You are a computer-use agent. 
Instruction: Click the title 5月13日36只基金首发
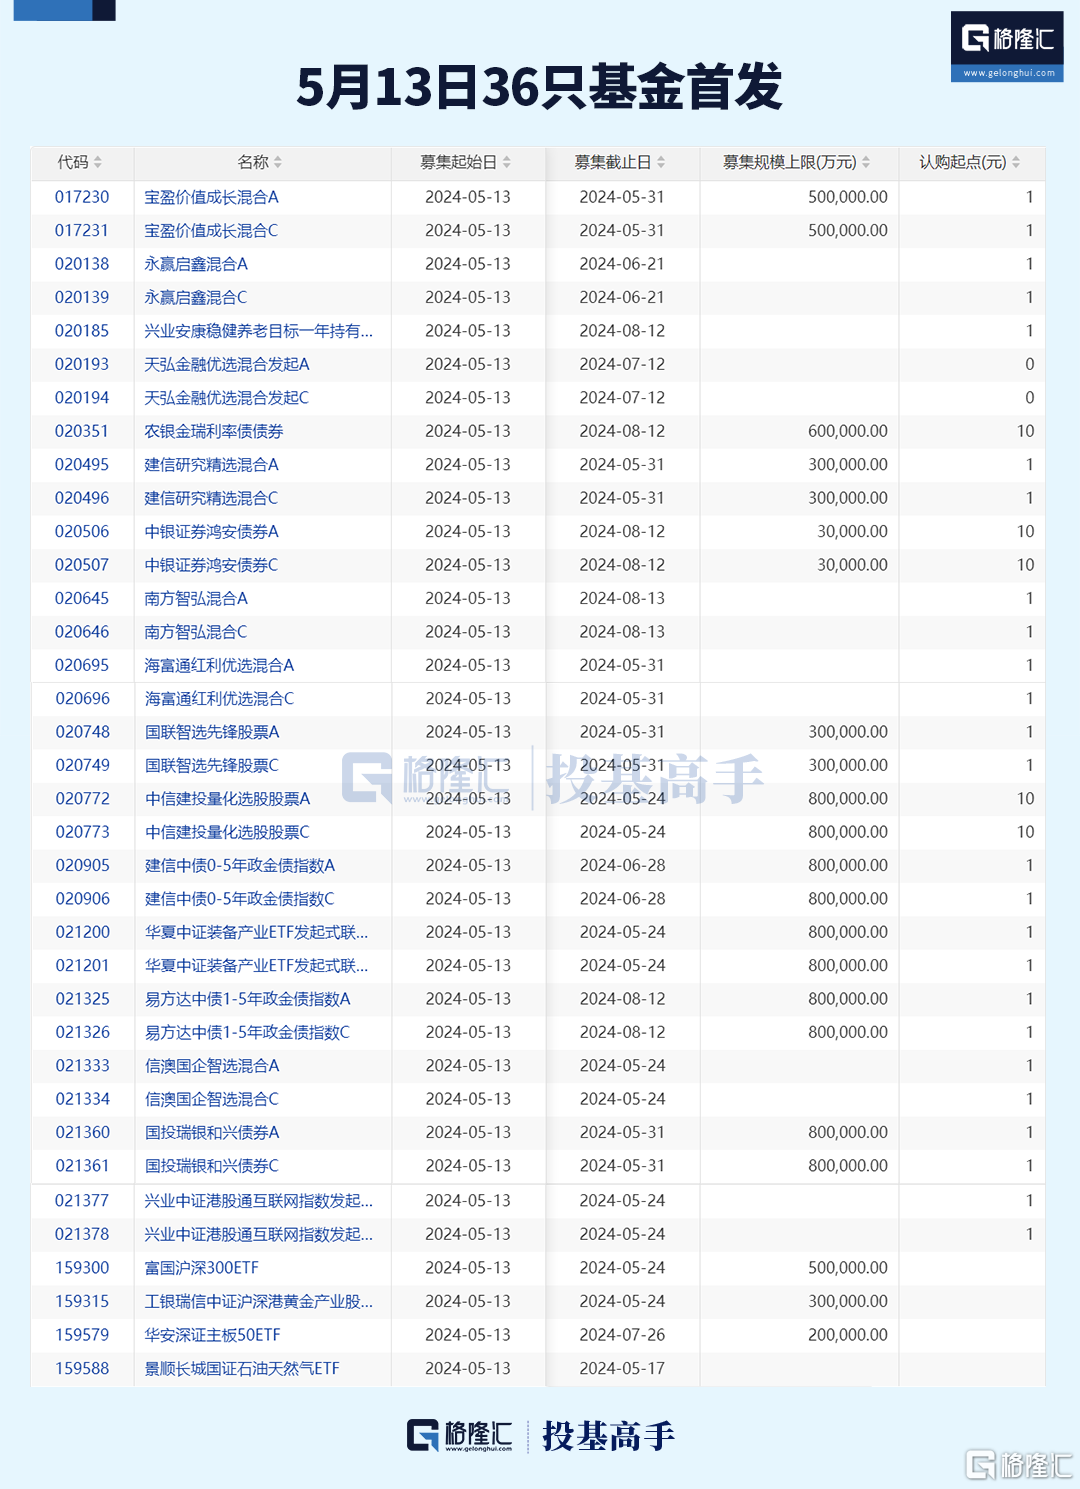(540, 87)
